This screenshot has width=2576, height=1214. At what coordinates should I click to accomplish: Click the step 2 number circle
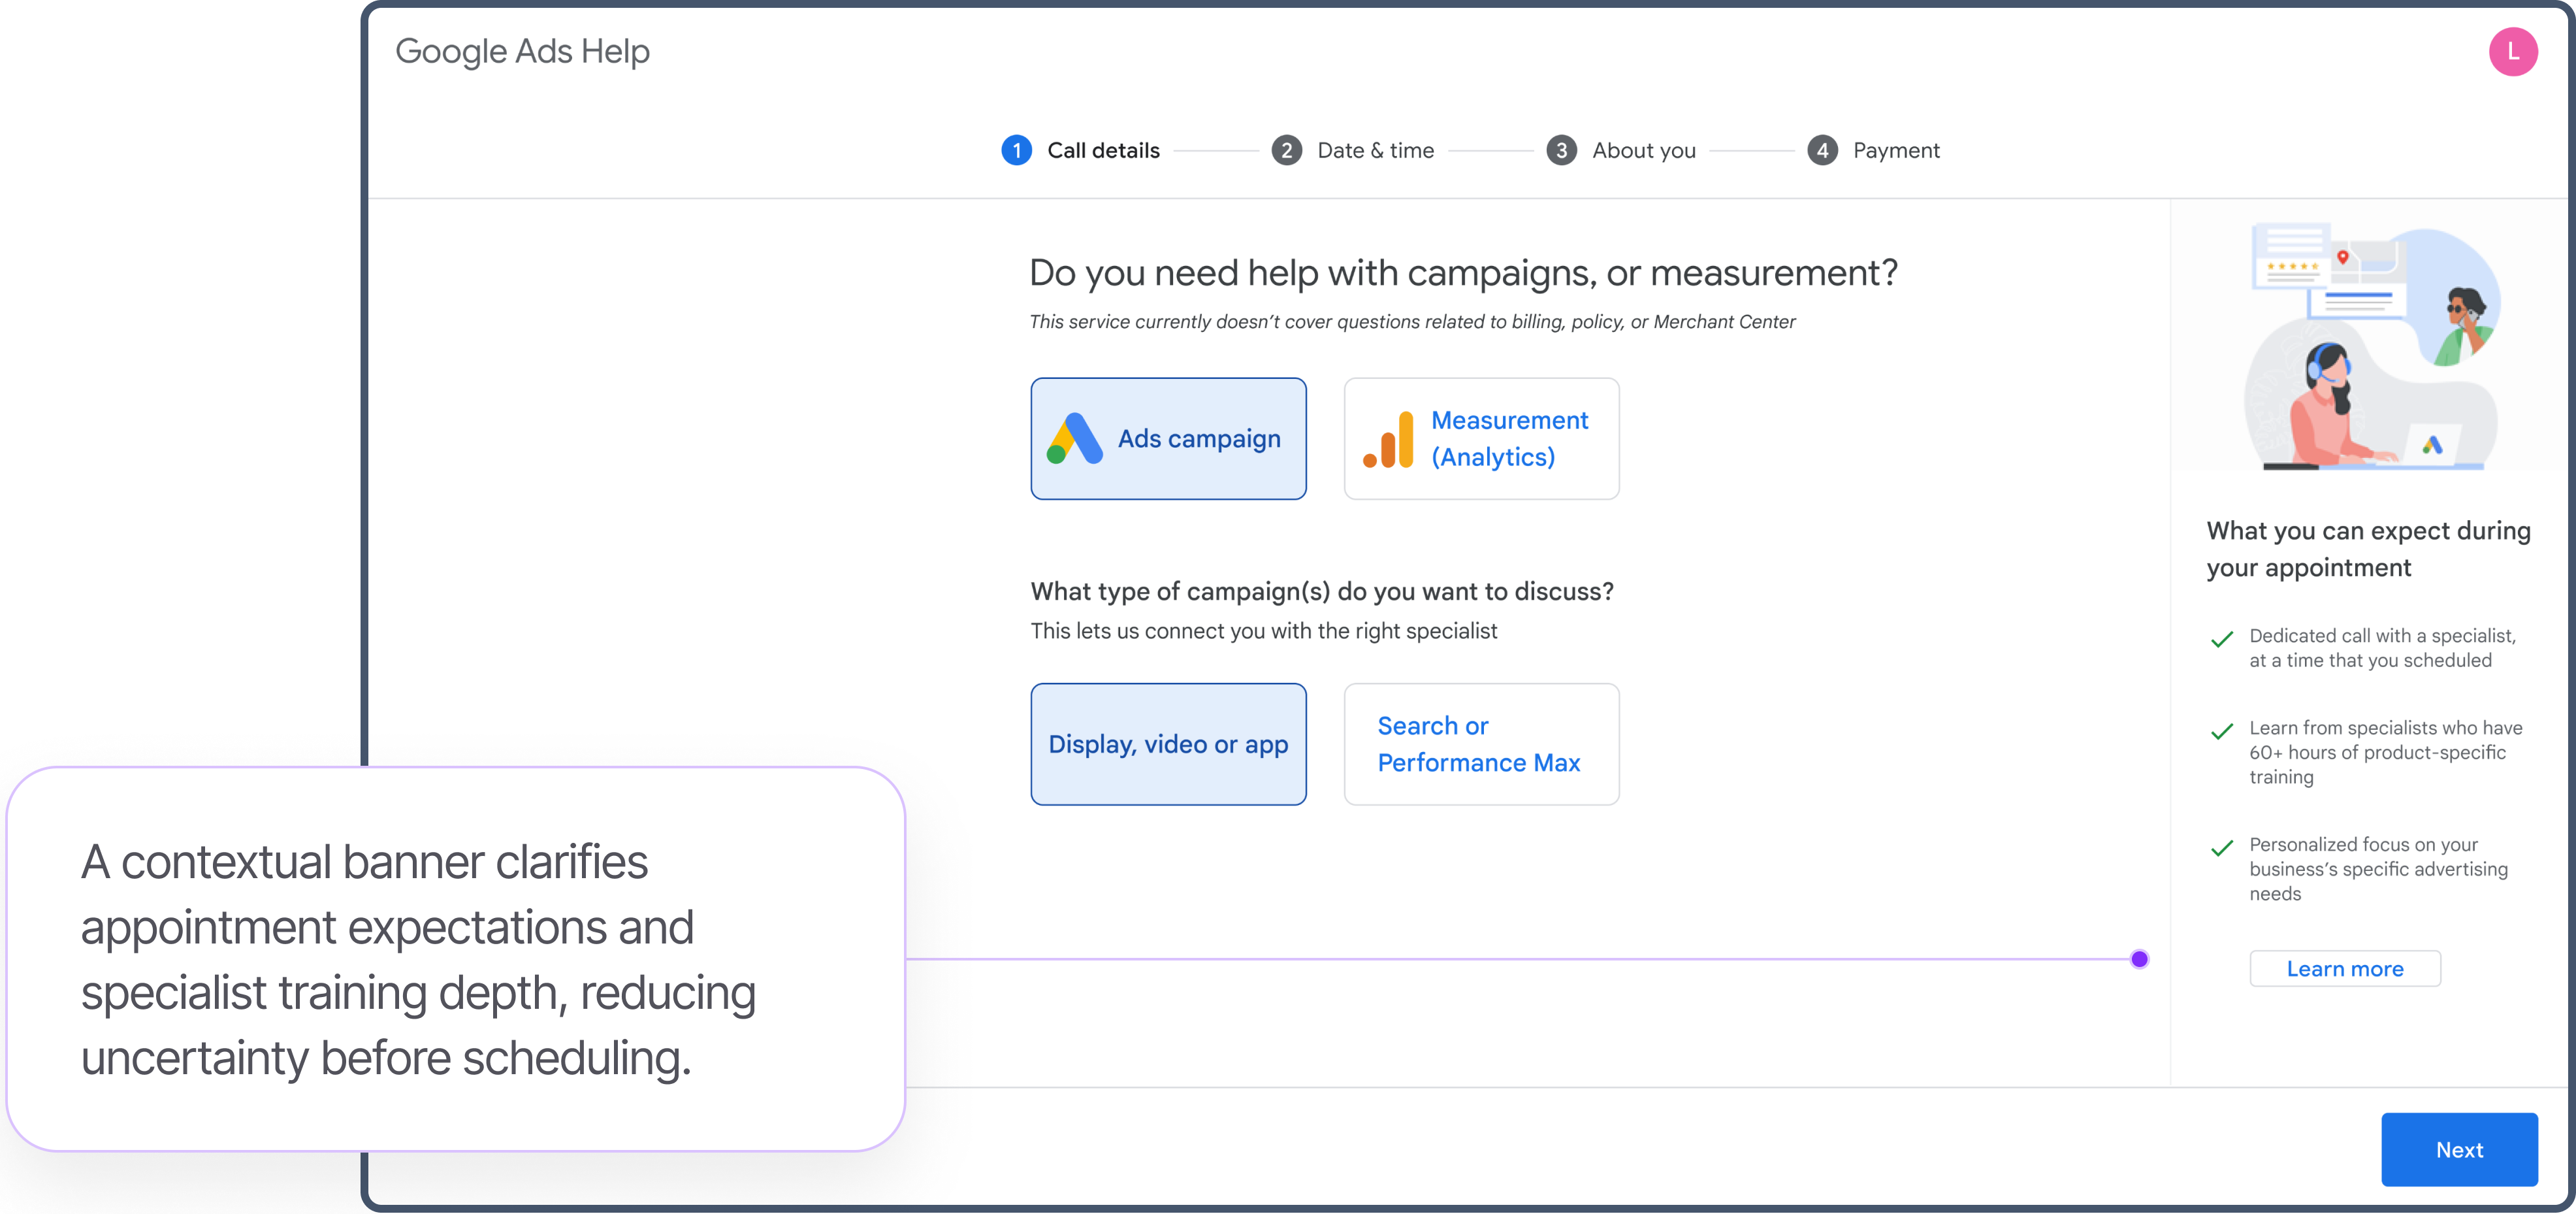pyautogui.click(x=1286, y=151)
